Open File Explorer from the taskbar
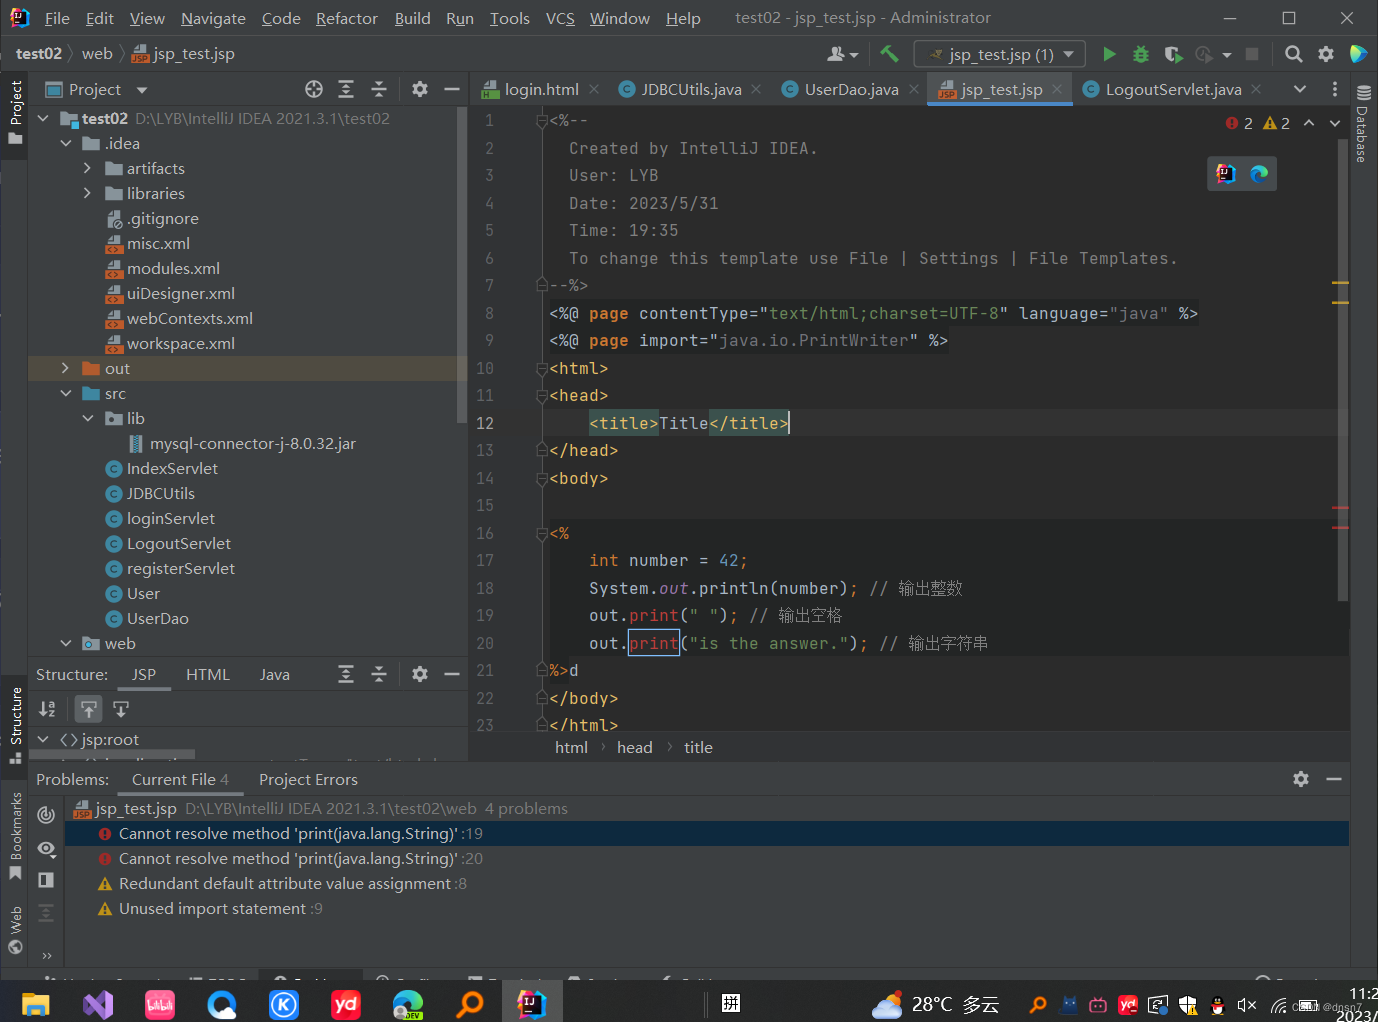 point(36,1004)
